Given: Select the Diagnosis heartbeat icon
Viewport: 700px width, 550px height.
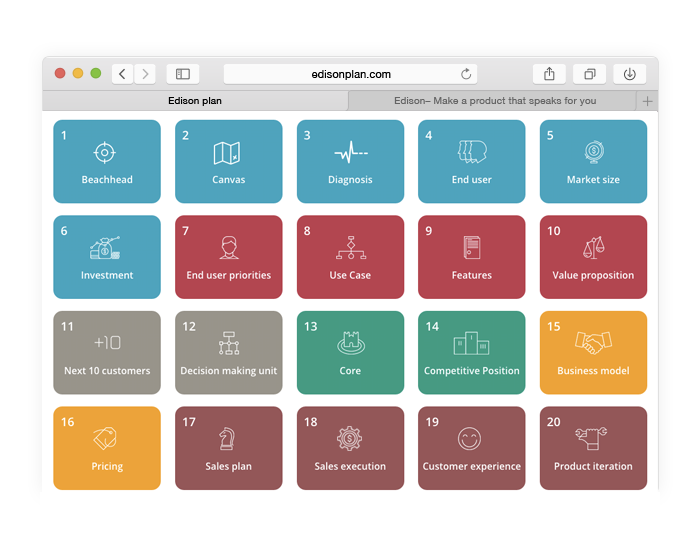Looking at the screenshot, I should [x=351, y=152].
